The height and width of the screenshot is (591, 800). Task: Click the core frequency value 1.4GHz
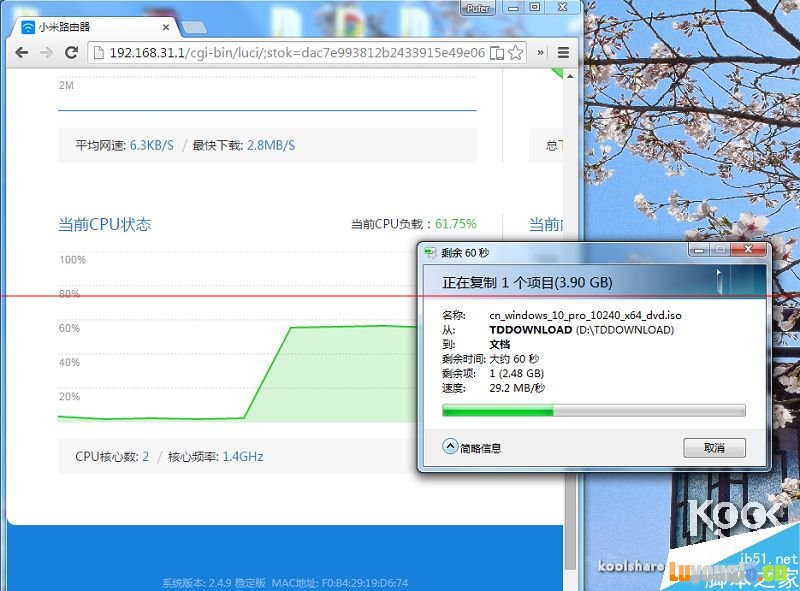point(243,456)
